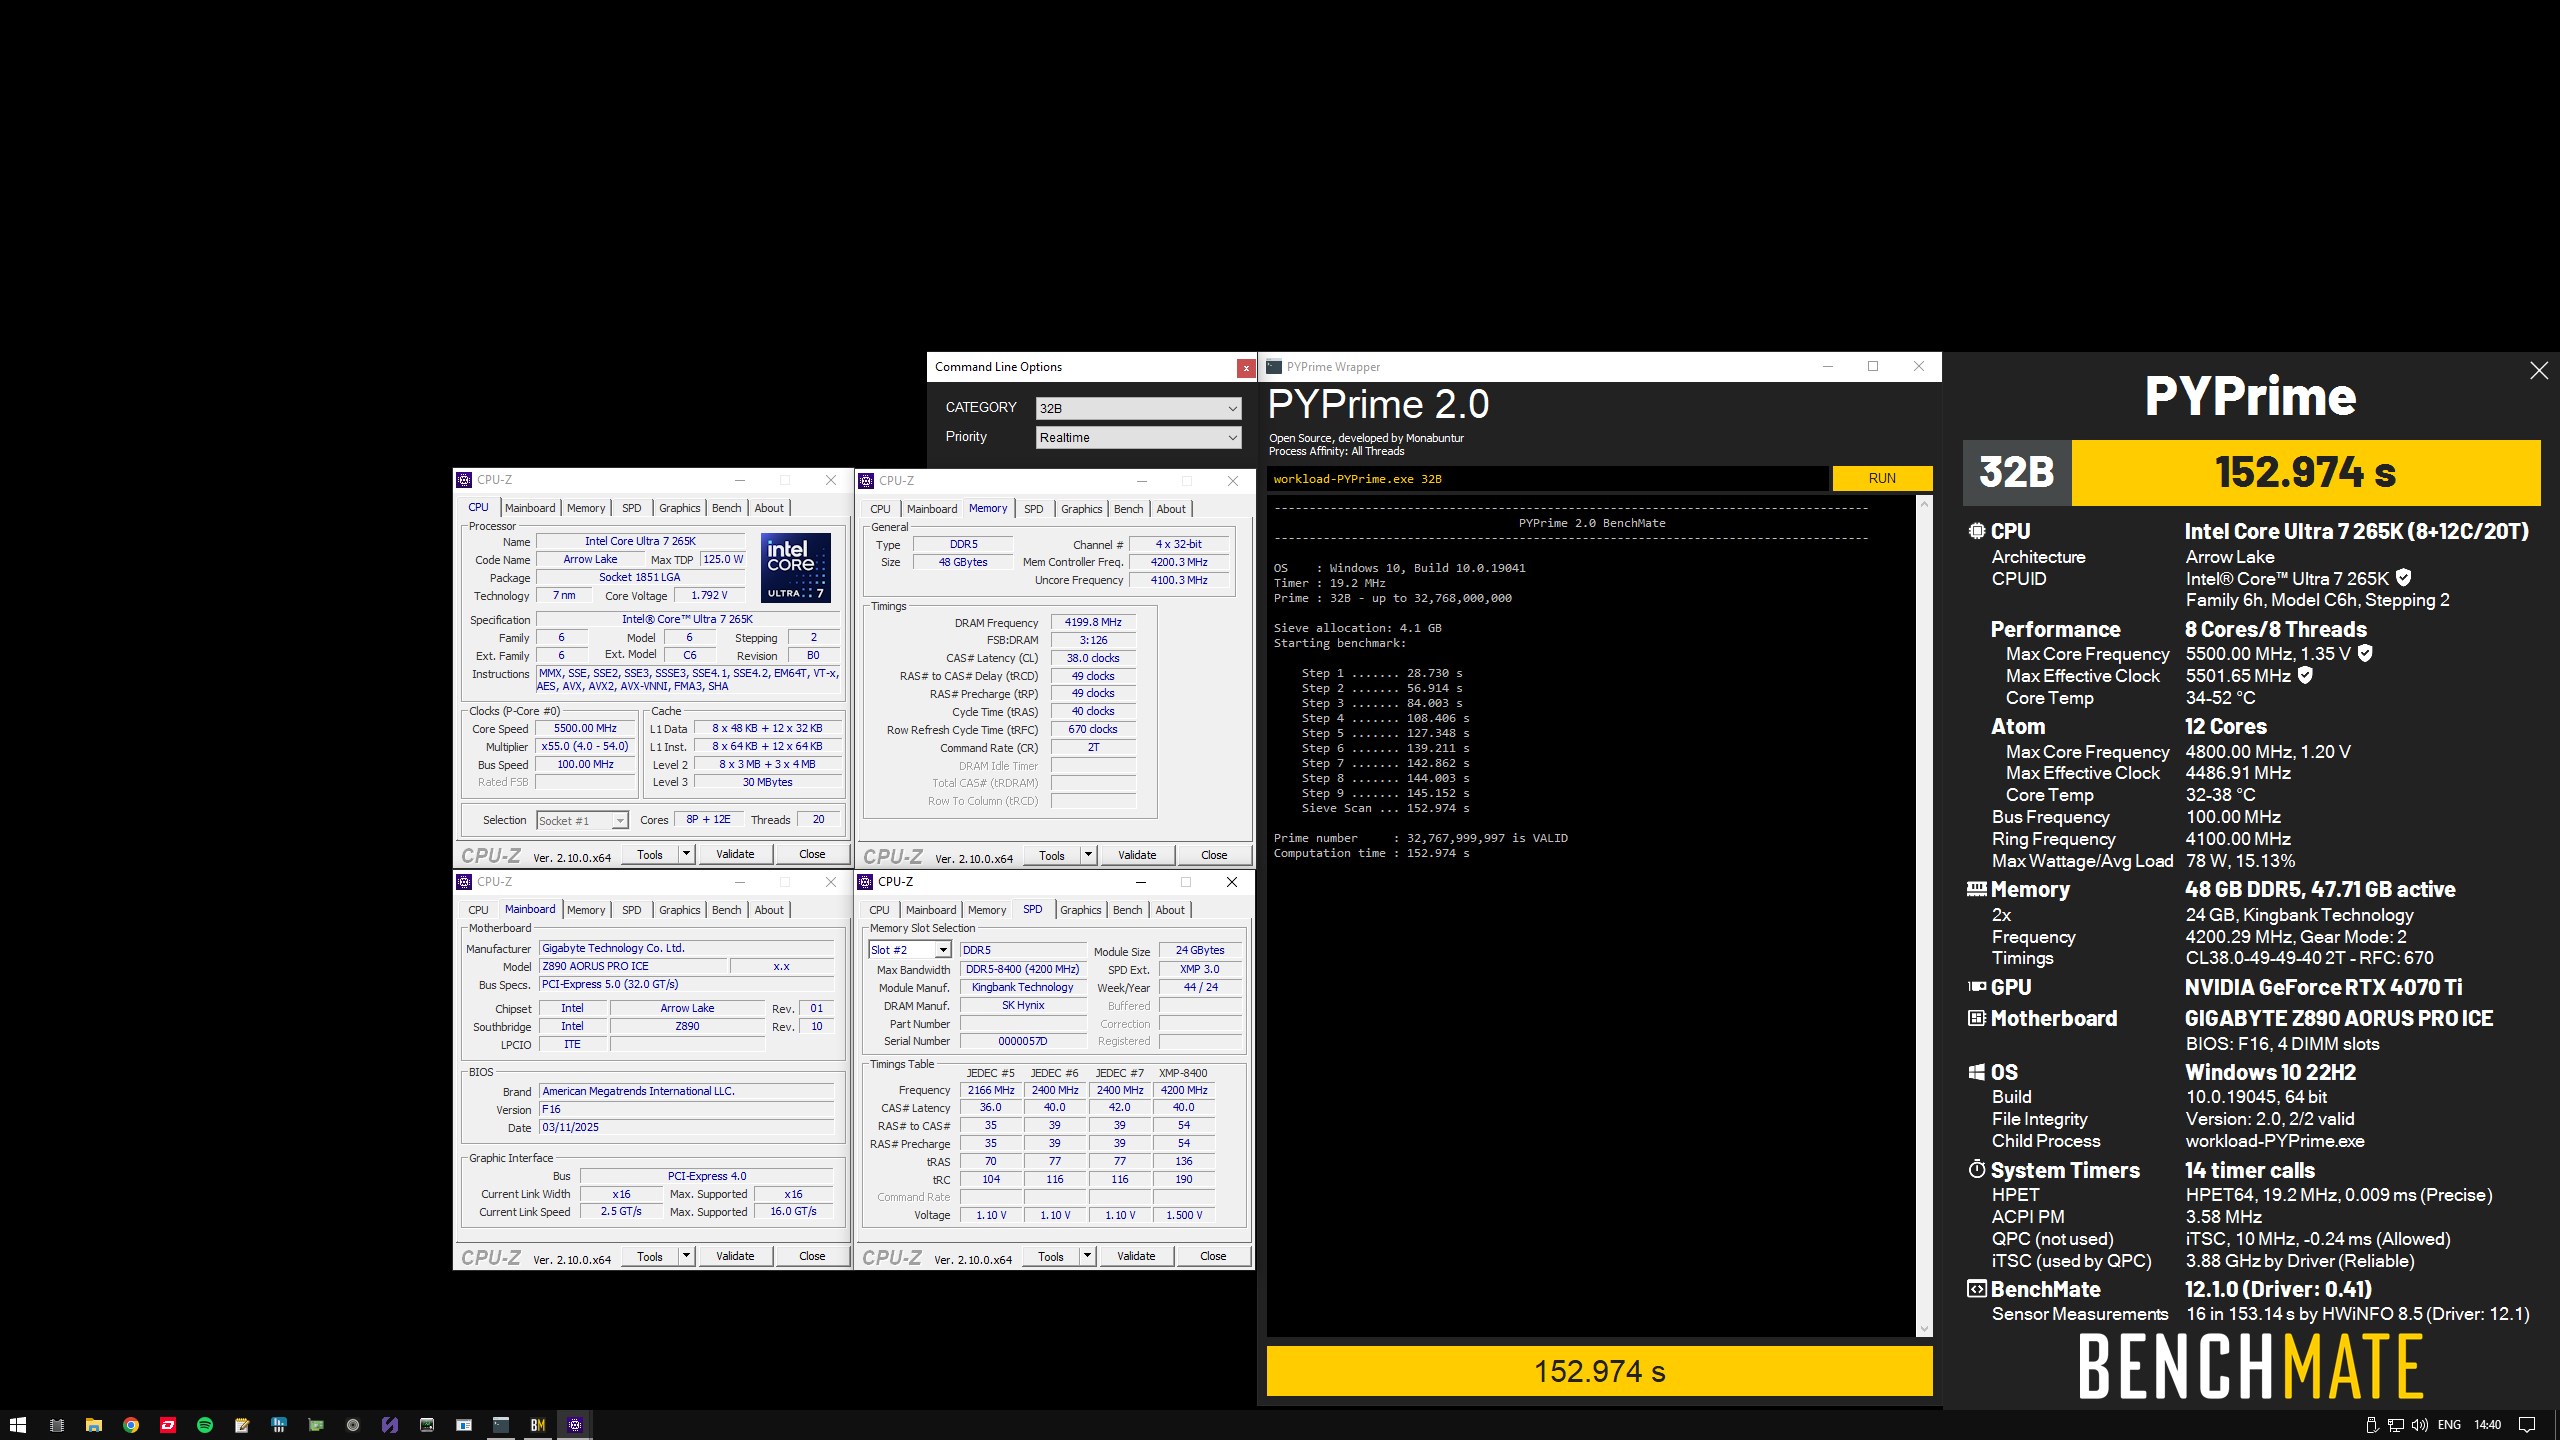Click the PYPrime console scrollbar up arrow
This screenshot has height=1440, width=2560.
click(x=1924, y=504)
